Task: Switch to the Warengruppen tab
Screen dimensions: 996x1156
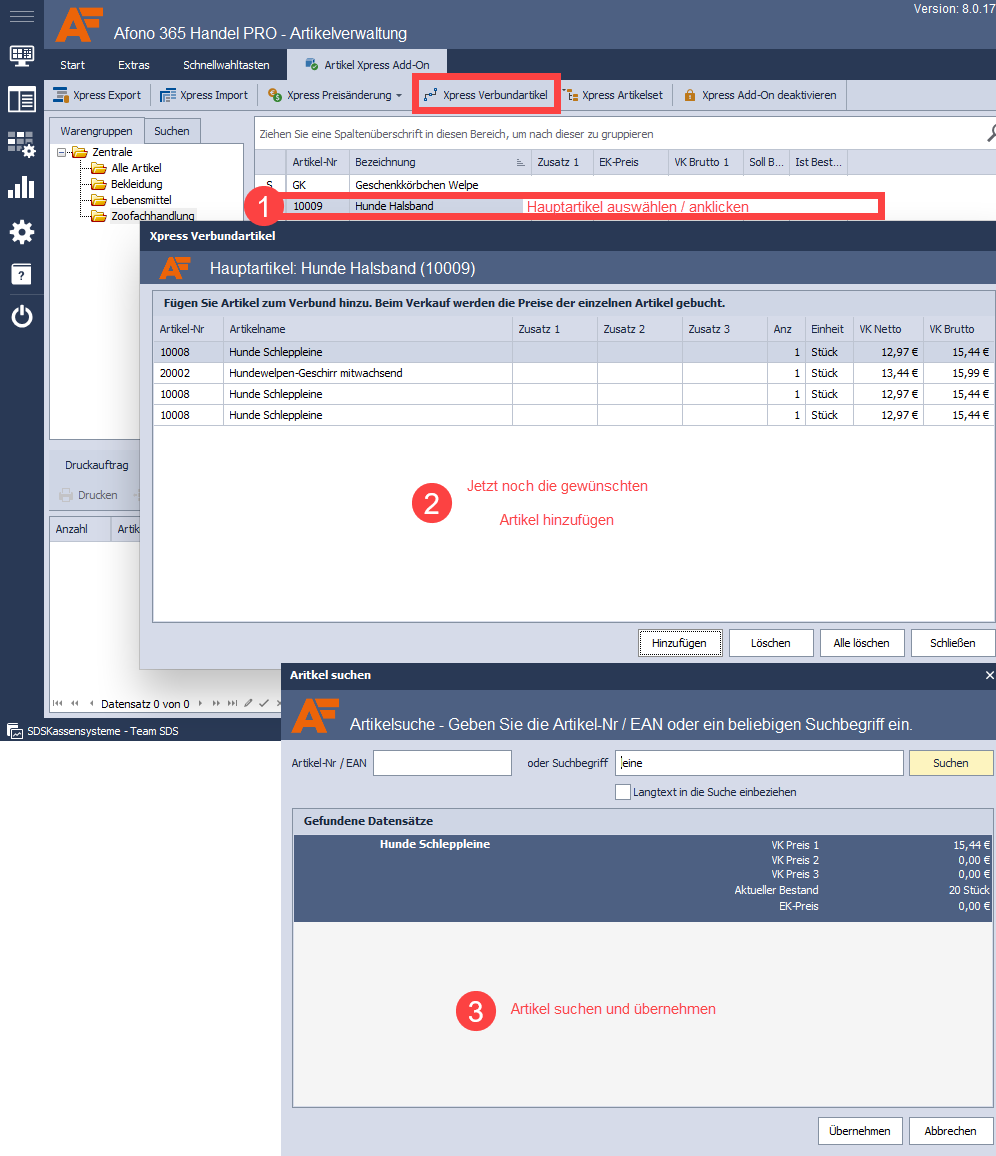Action: click(x=97, y=131)
